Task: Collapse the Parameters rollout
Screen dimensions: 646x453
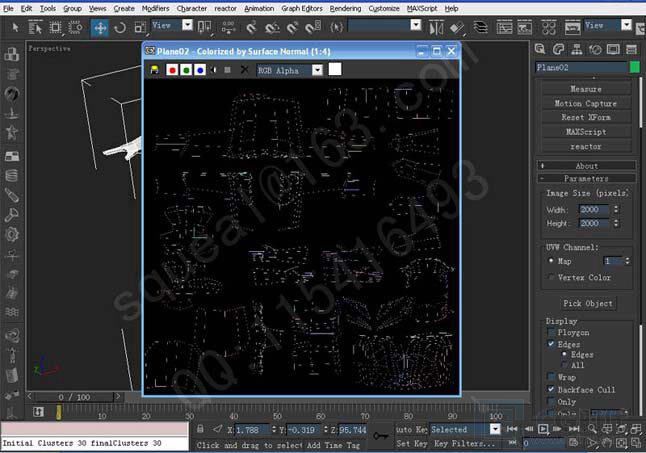Action: click(x=586, y=178)
